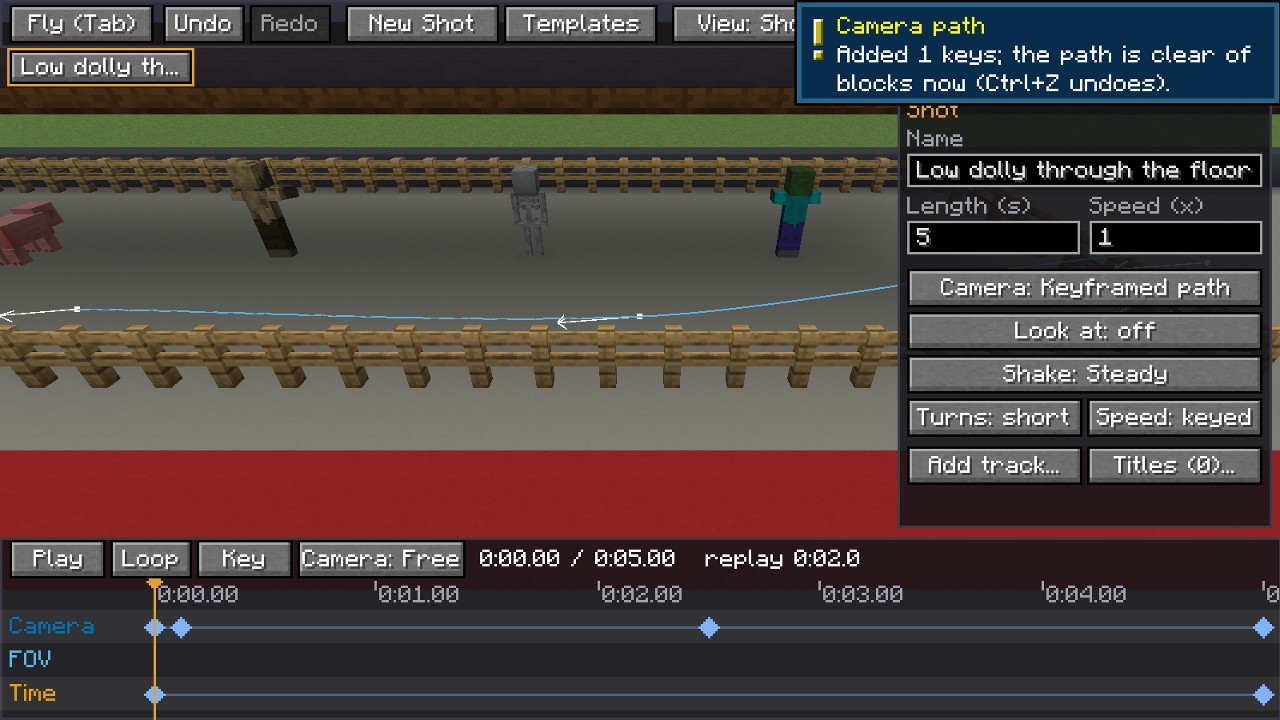1280x720 pixels.
Task: Select the Time track label
Action: (32, 693)
